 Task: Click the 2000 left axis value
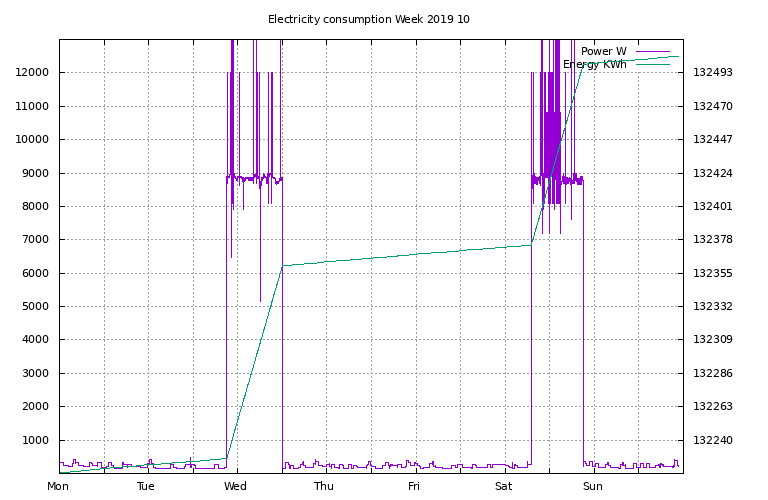pyautogui.click(x=35, y=406)
